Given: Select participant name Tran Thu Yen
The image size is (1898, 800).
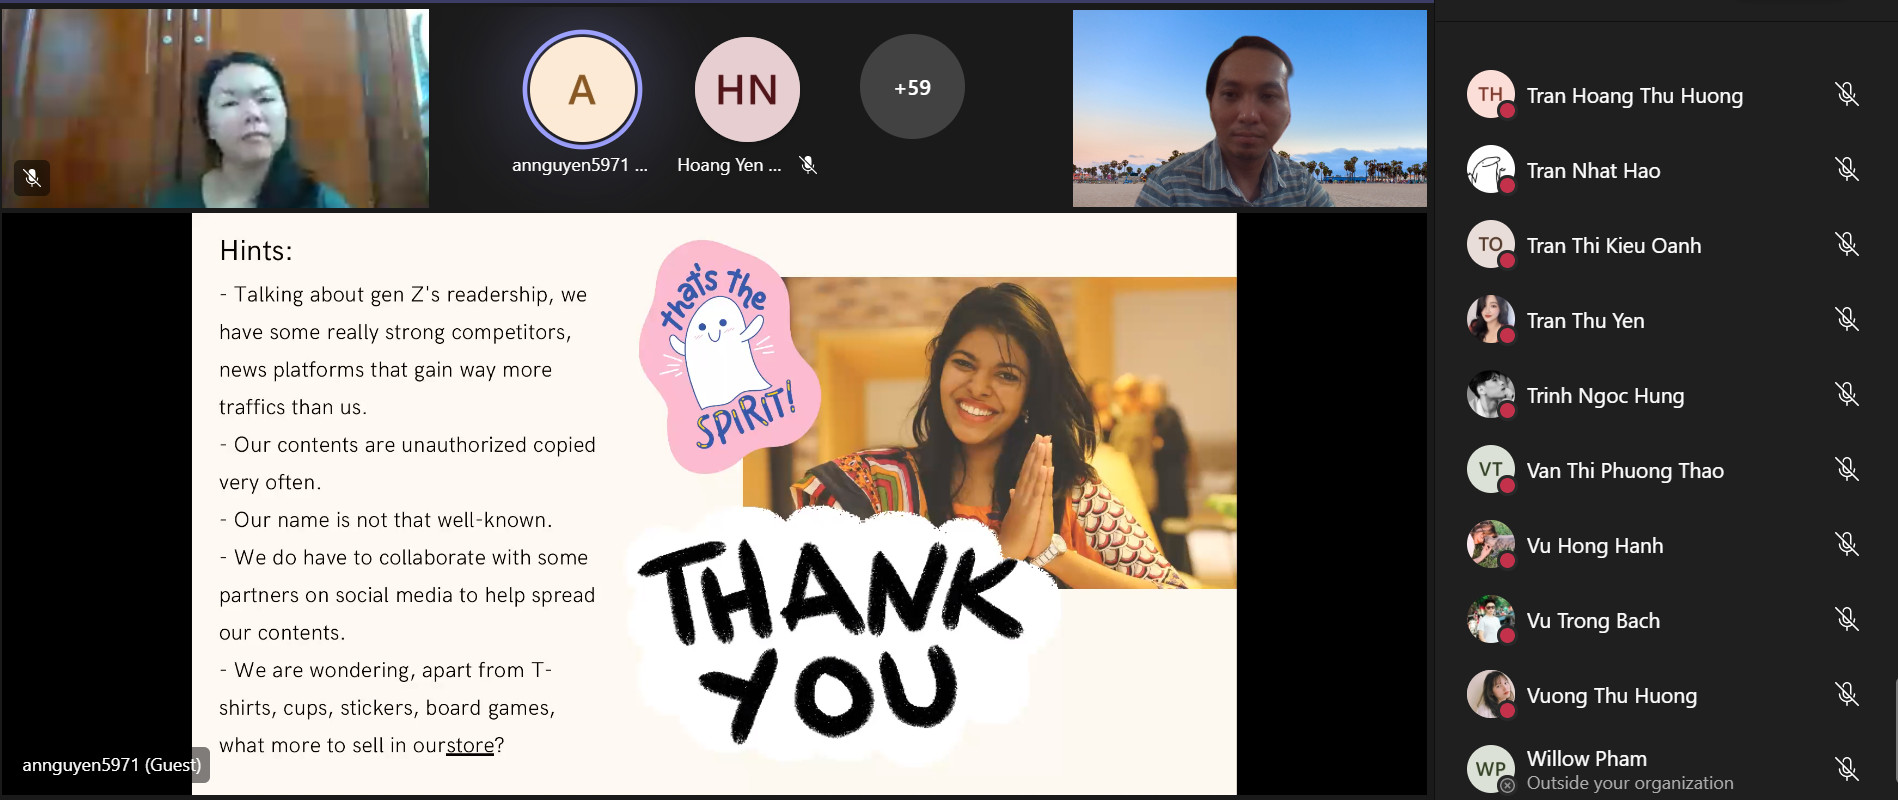Looking at the screenshot, I should pos(1585,321).
